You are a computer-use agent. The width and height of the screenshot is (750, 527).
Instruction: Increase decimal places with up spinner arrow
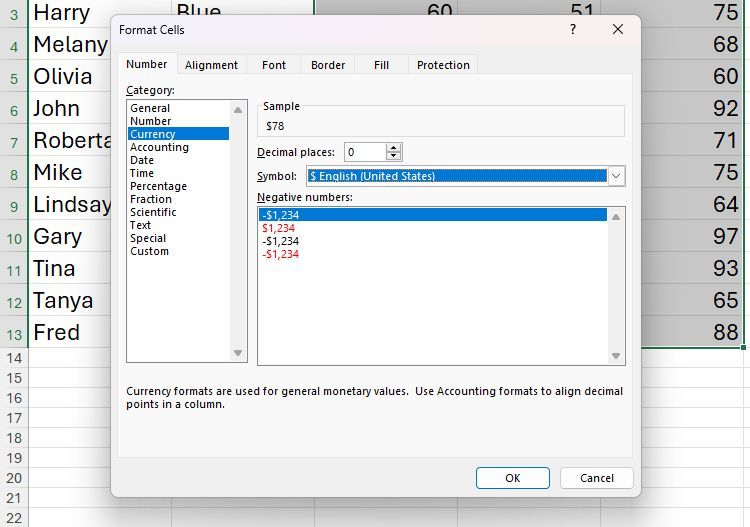point(393,148)
